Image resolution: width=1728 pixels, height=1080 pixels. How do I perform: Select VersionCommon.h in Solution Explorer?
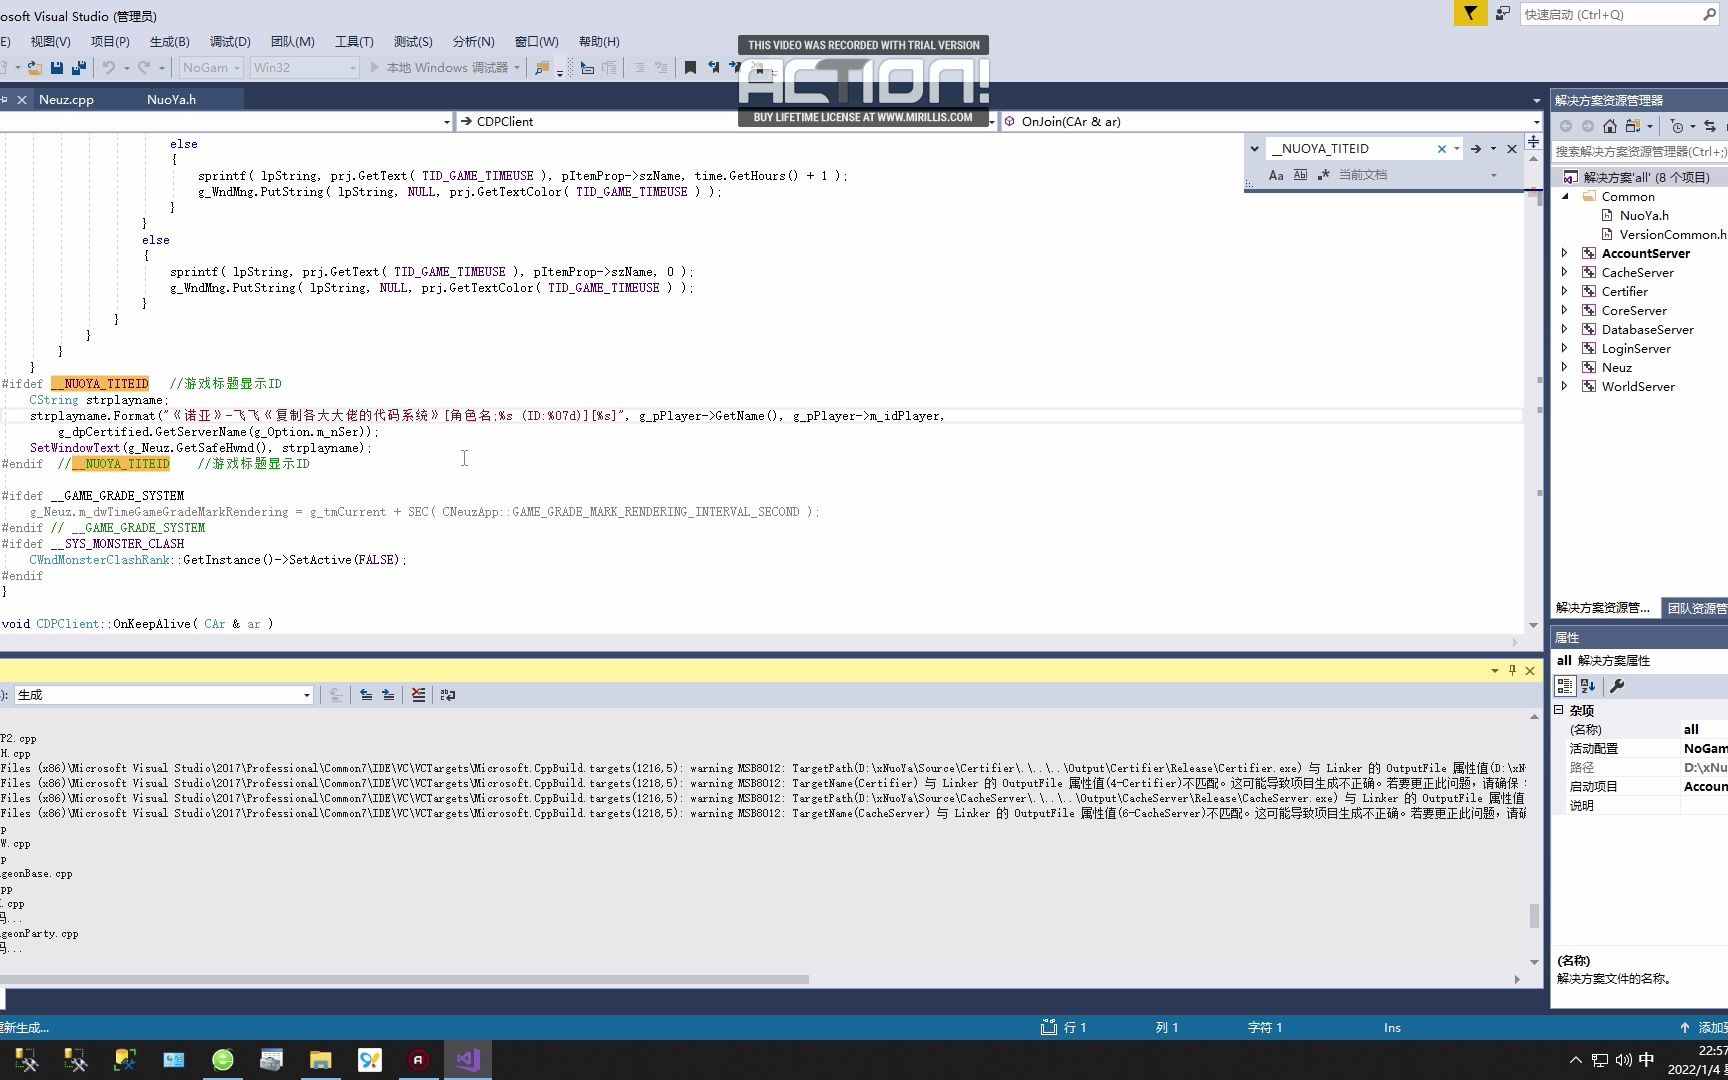(x=1664, y=235)
